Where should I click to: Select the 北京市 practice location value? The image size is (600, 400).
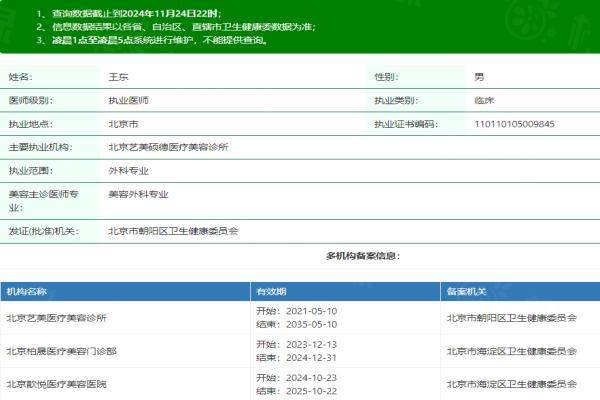tap(123, 124)
